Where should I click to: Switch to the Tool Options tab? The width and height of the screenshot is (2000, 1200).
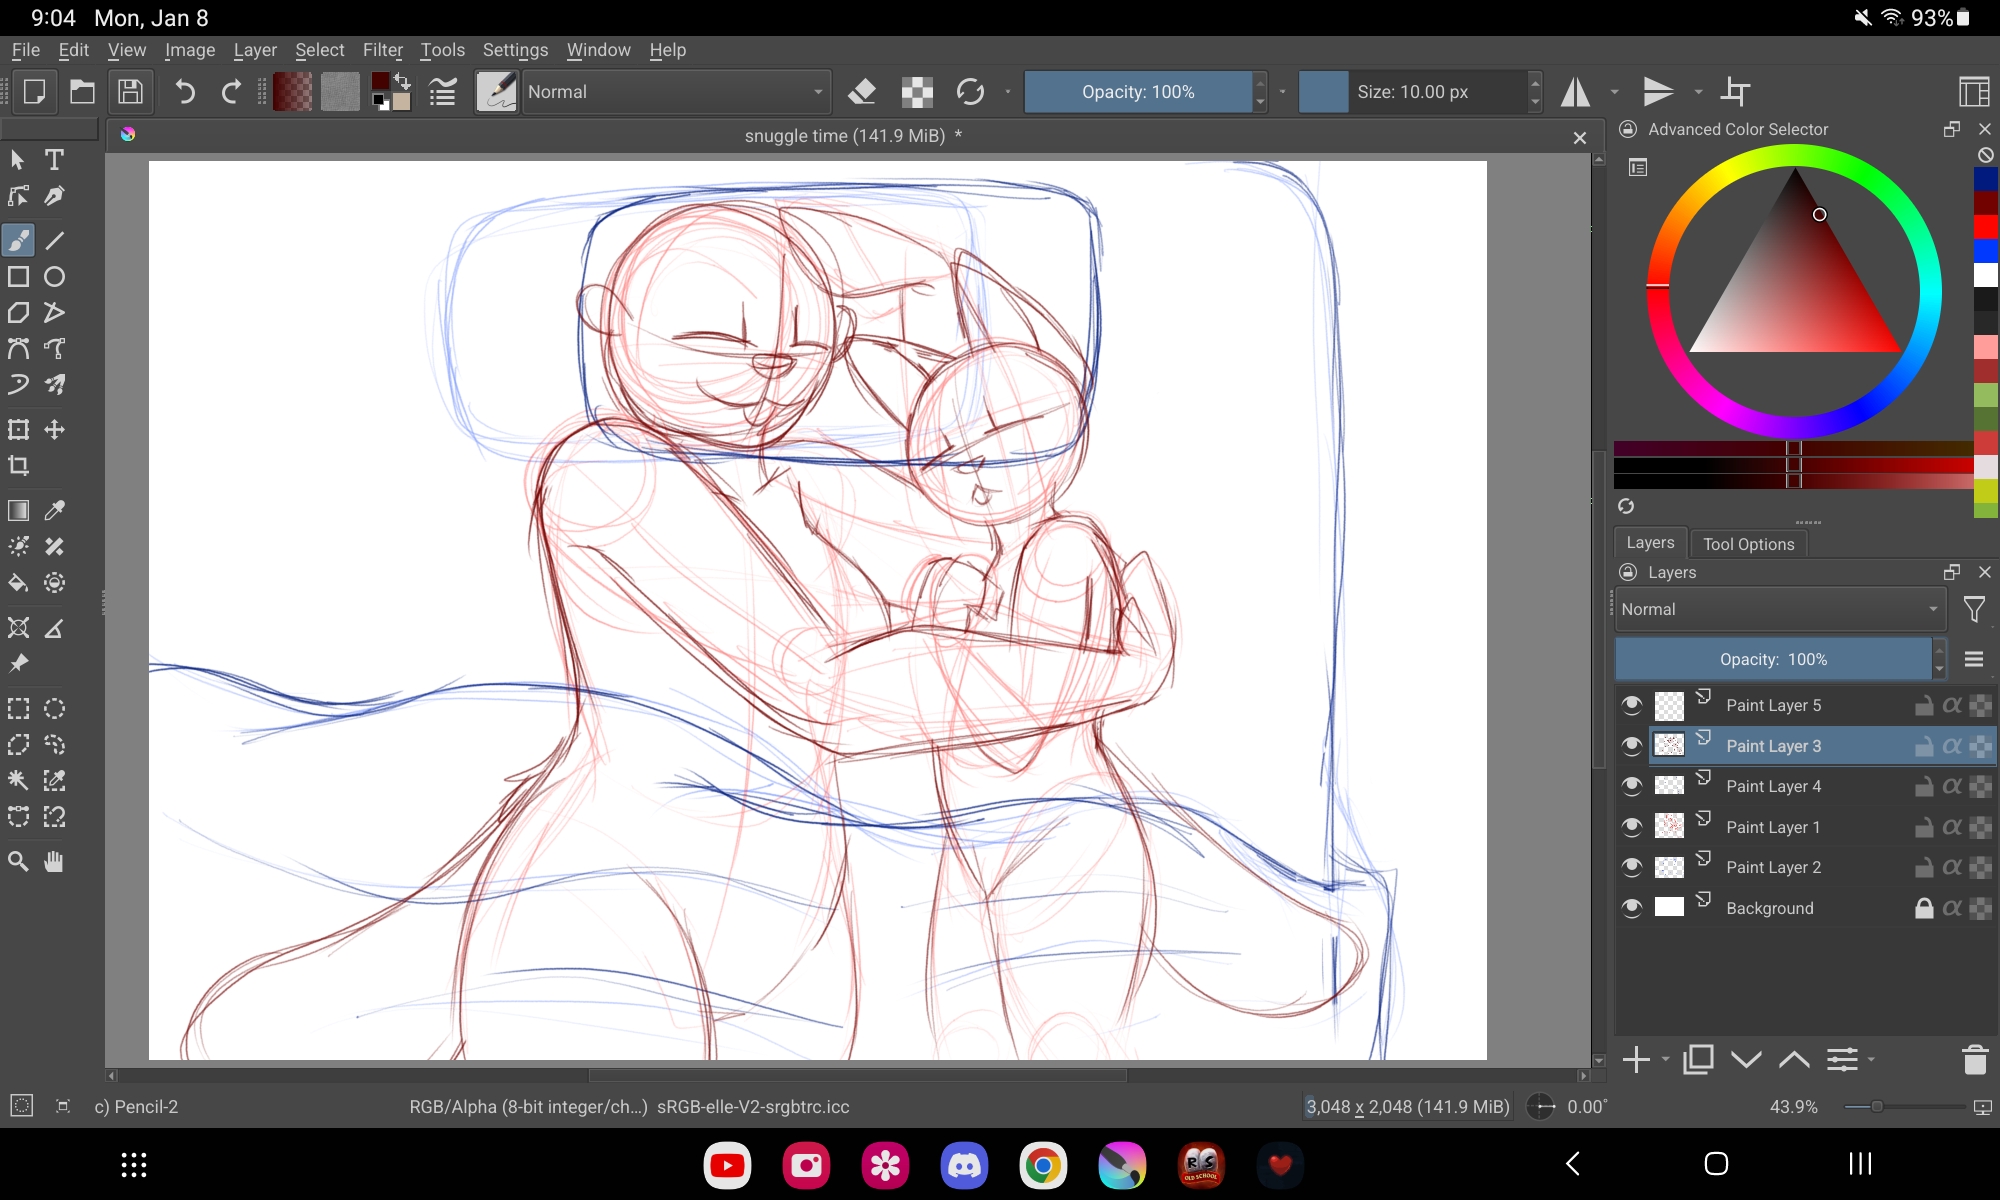[1748, 544]
